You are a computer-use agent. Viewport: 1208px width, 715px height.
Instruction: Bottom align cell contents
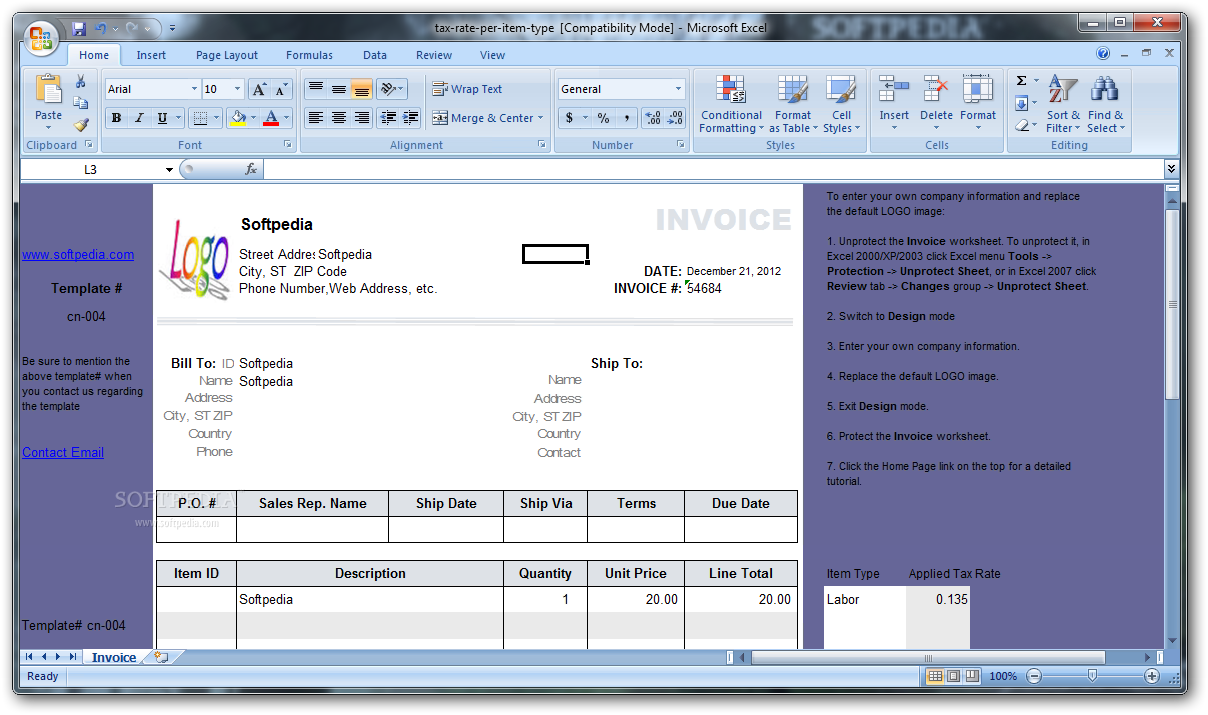click(x=361, y=89)
